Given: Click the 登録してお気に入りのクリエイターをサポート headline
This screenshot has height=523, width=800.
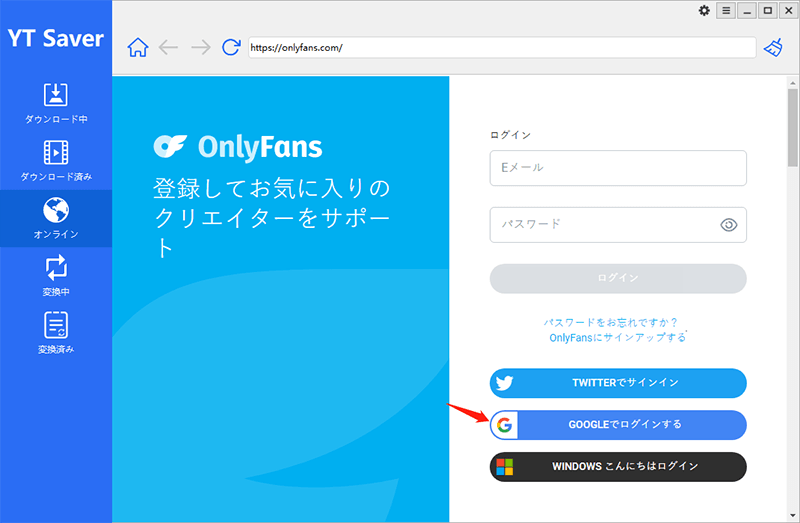Looking at the screenshot, I should pos(271,218).
